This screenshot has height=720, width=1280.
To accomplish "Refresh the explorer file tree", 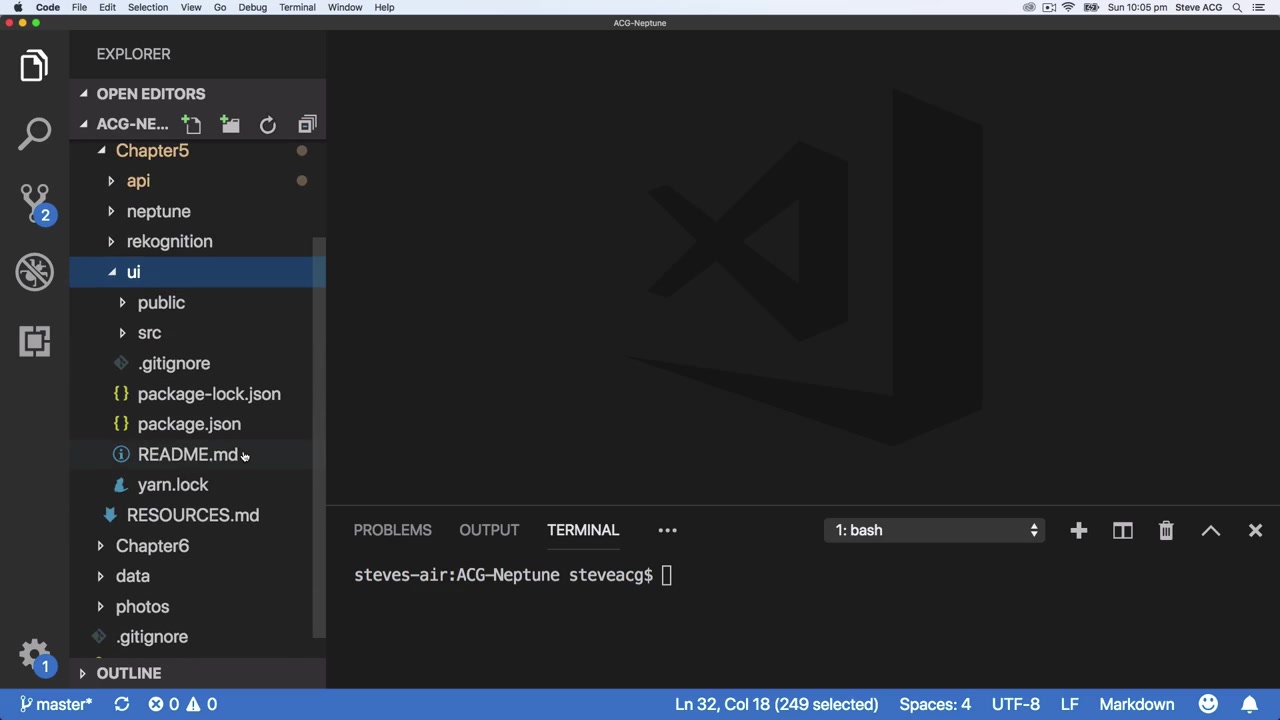I will coord(268,125).
